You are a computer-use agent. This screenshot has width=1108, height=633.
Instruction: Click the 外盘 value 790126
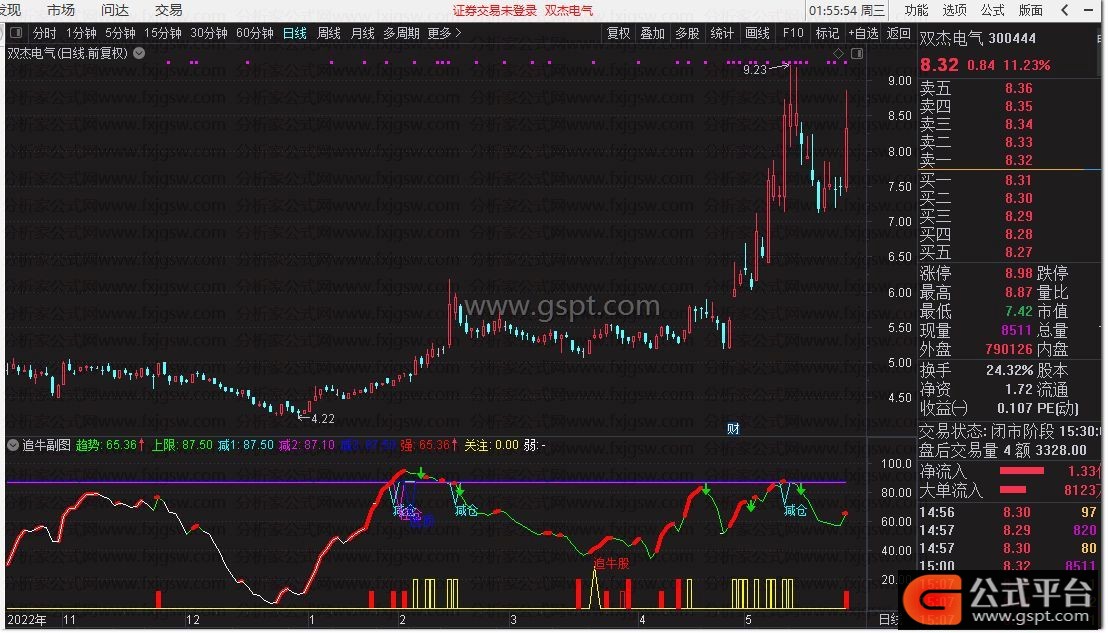click(x=1009, y=350)
